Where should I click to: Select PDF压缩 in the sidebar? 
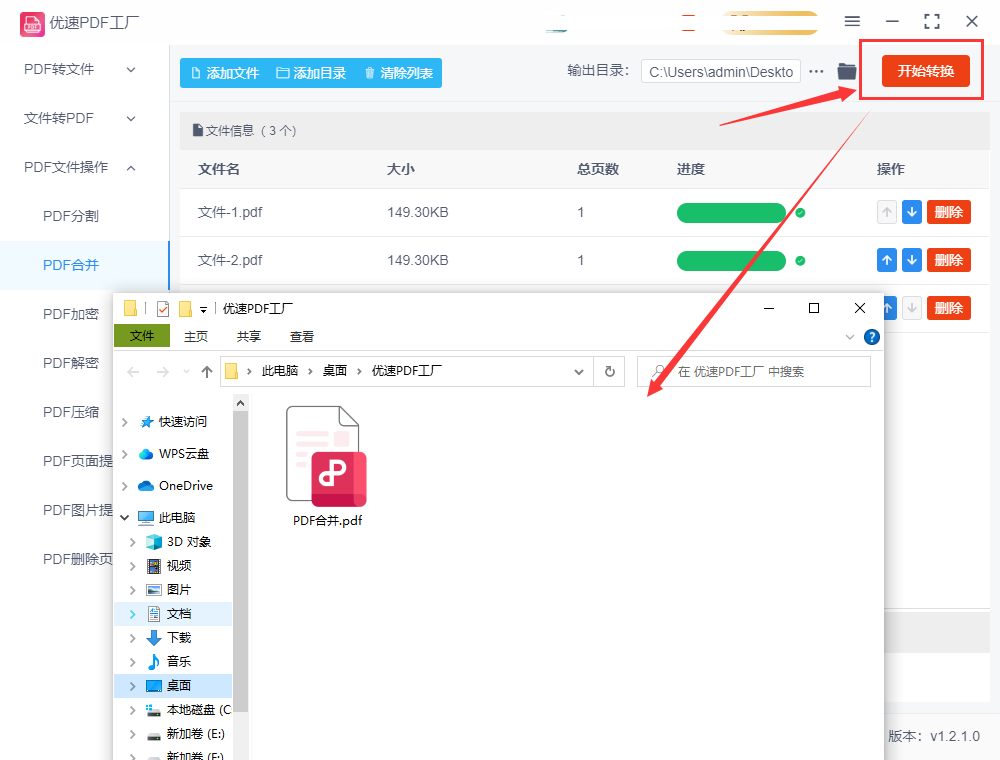click(x=71, y=412)
